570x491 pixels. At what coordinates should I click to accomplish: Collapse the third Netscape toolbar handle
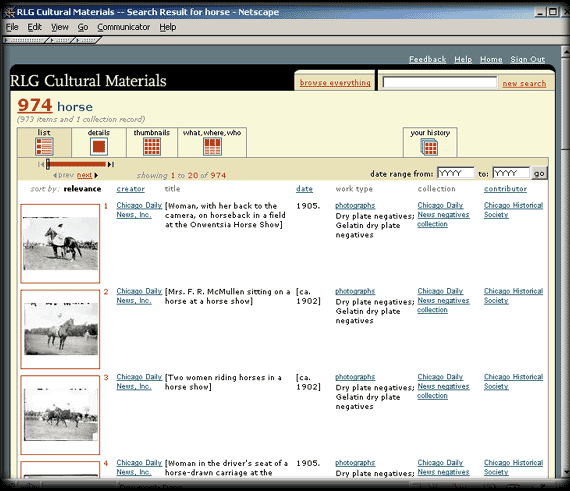86,40
